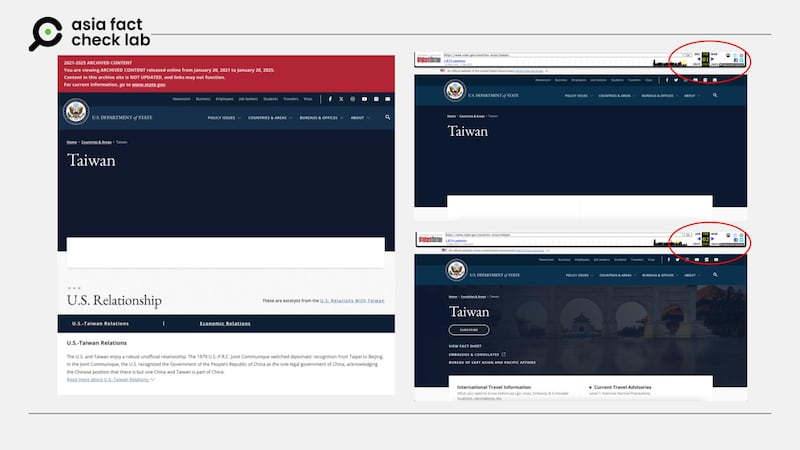This screenshot has height=450, width=800.
Task: Open the YouTube icon on the archived page
Action: (363, 99)
